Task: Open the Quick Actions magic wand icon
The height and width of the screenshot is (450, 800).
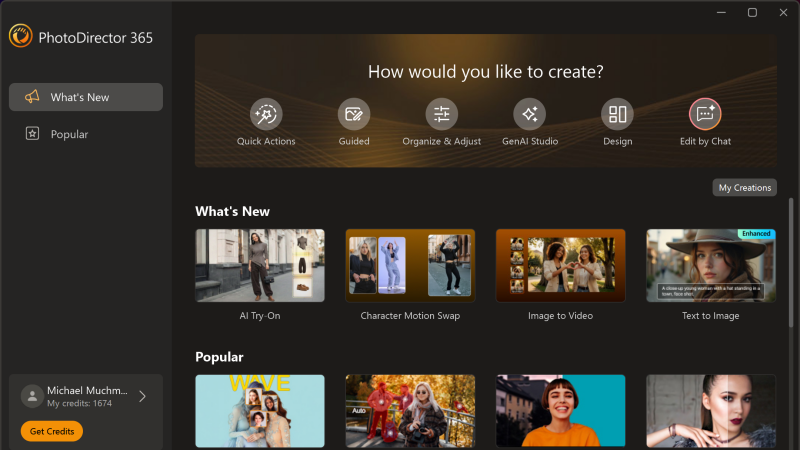Action: click(266, 114)
